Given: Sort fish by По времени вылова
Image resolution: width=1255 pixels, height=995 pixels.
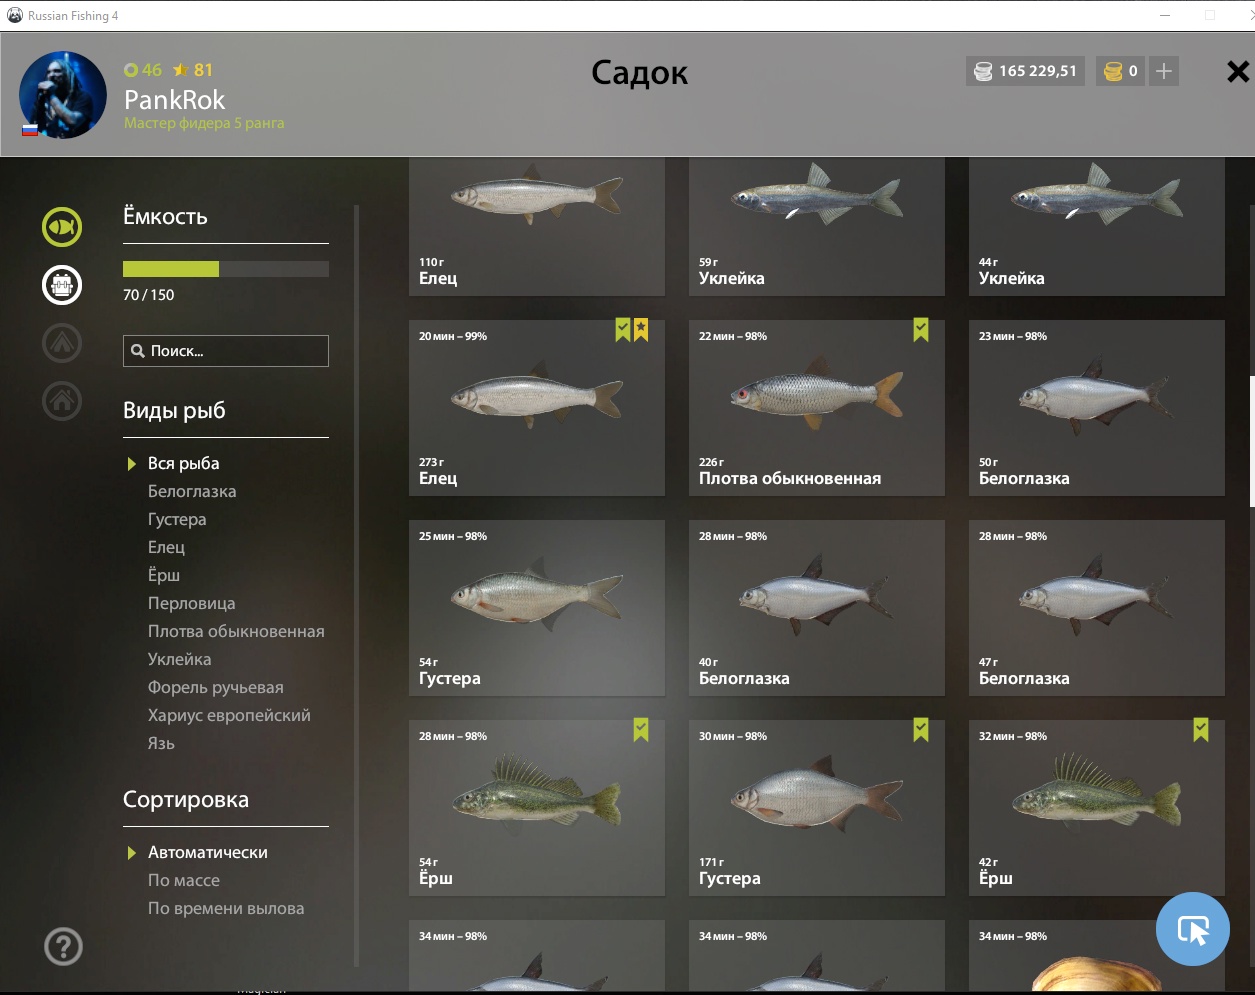Looking at the screenshot, I should coord(226,908).
